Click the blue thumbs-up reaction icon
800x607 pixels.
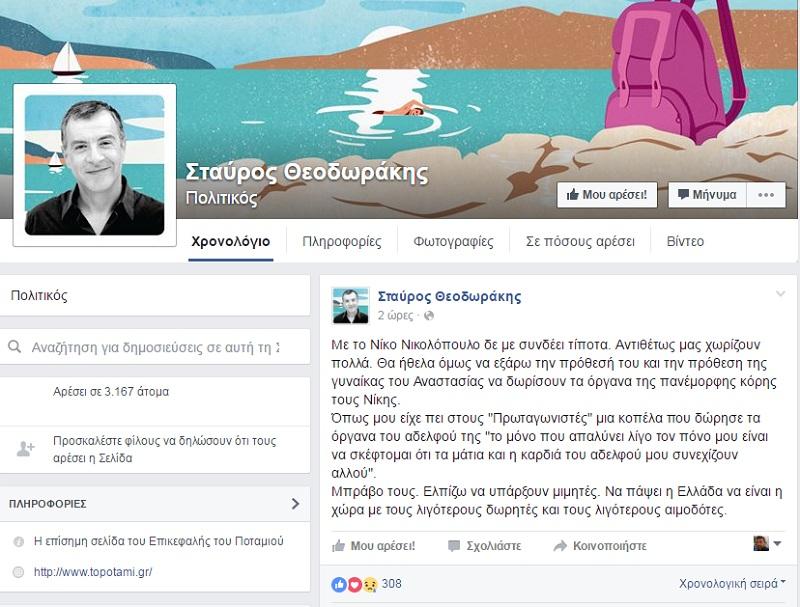tap(339, 585)
